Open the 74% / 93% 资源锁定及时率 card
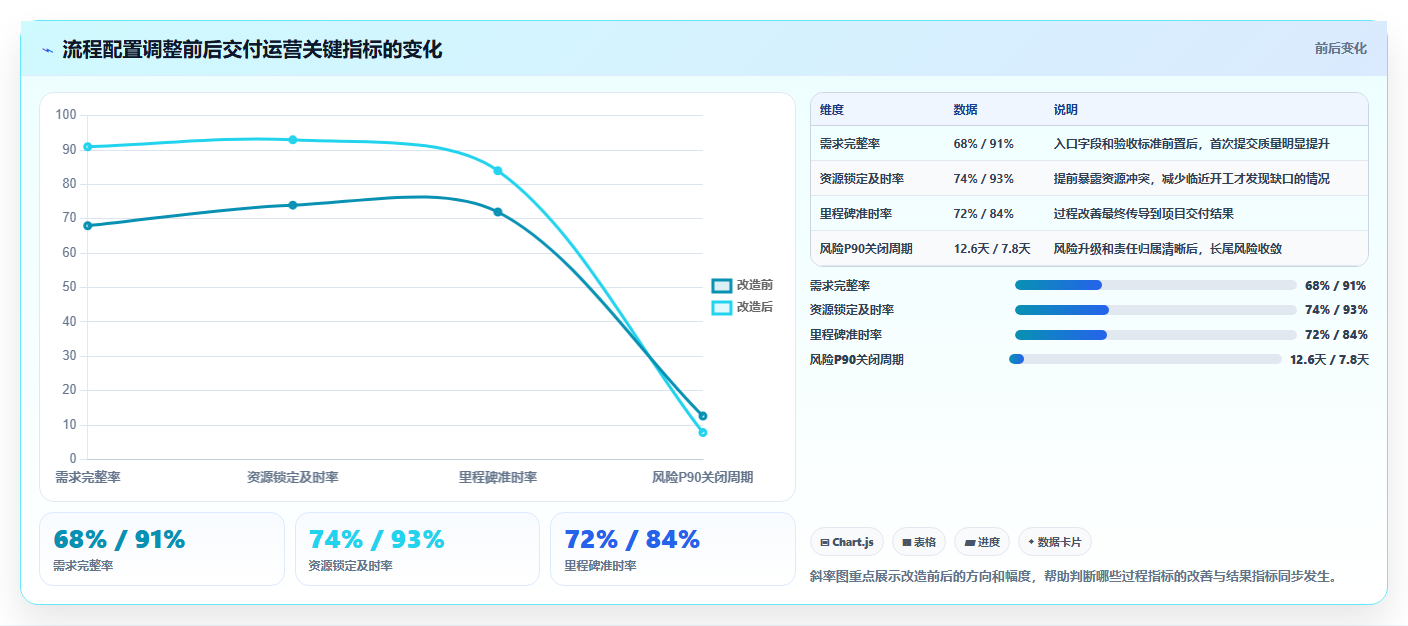The width and height of the screenshot is (1408, 626). (417, 549)
